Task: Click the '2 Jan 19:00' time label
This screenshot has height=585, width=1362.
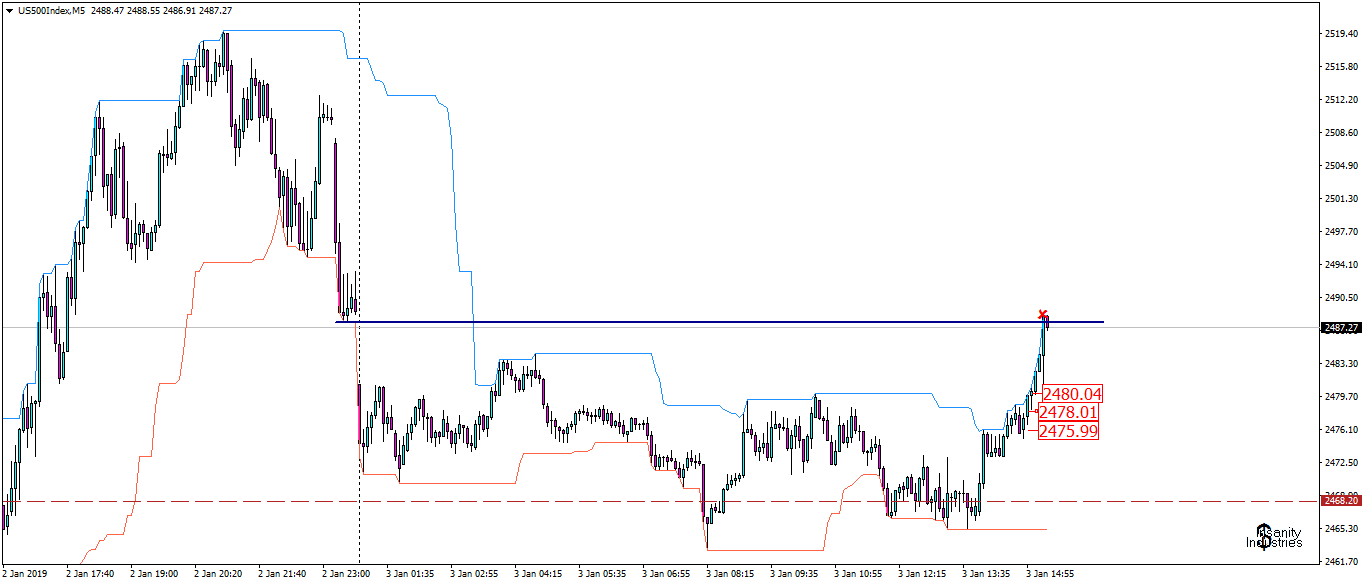Action: [x=154, y=574]
